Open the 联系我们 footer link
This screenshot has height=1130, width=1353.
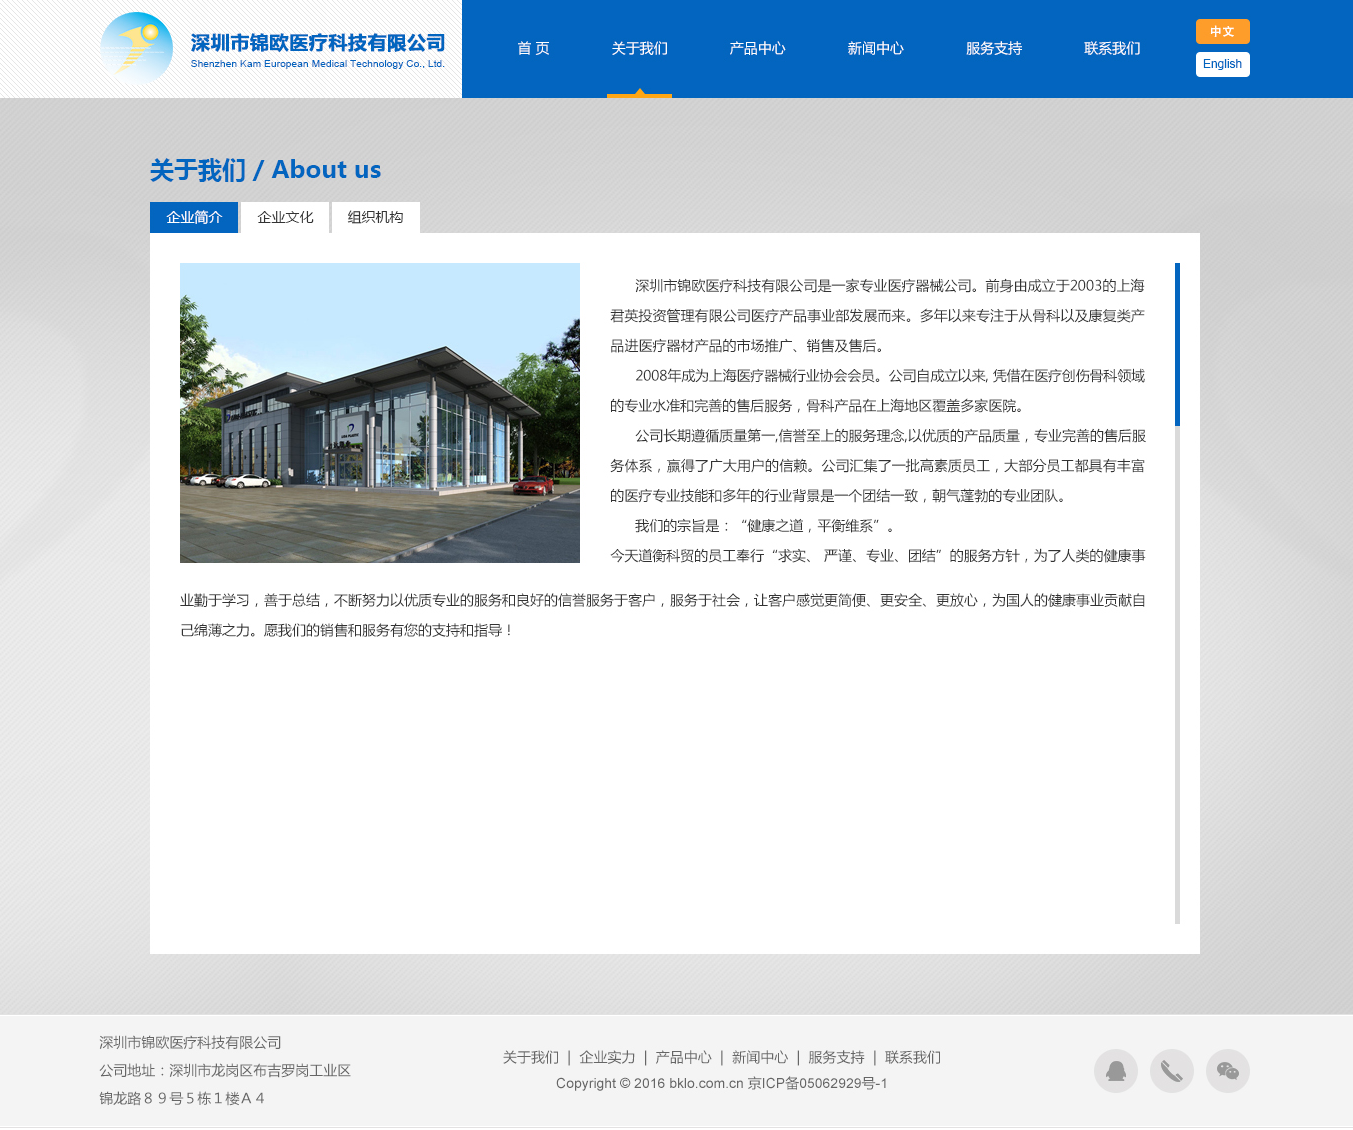tap(912, 1057)
